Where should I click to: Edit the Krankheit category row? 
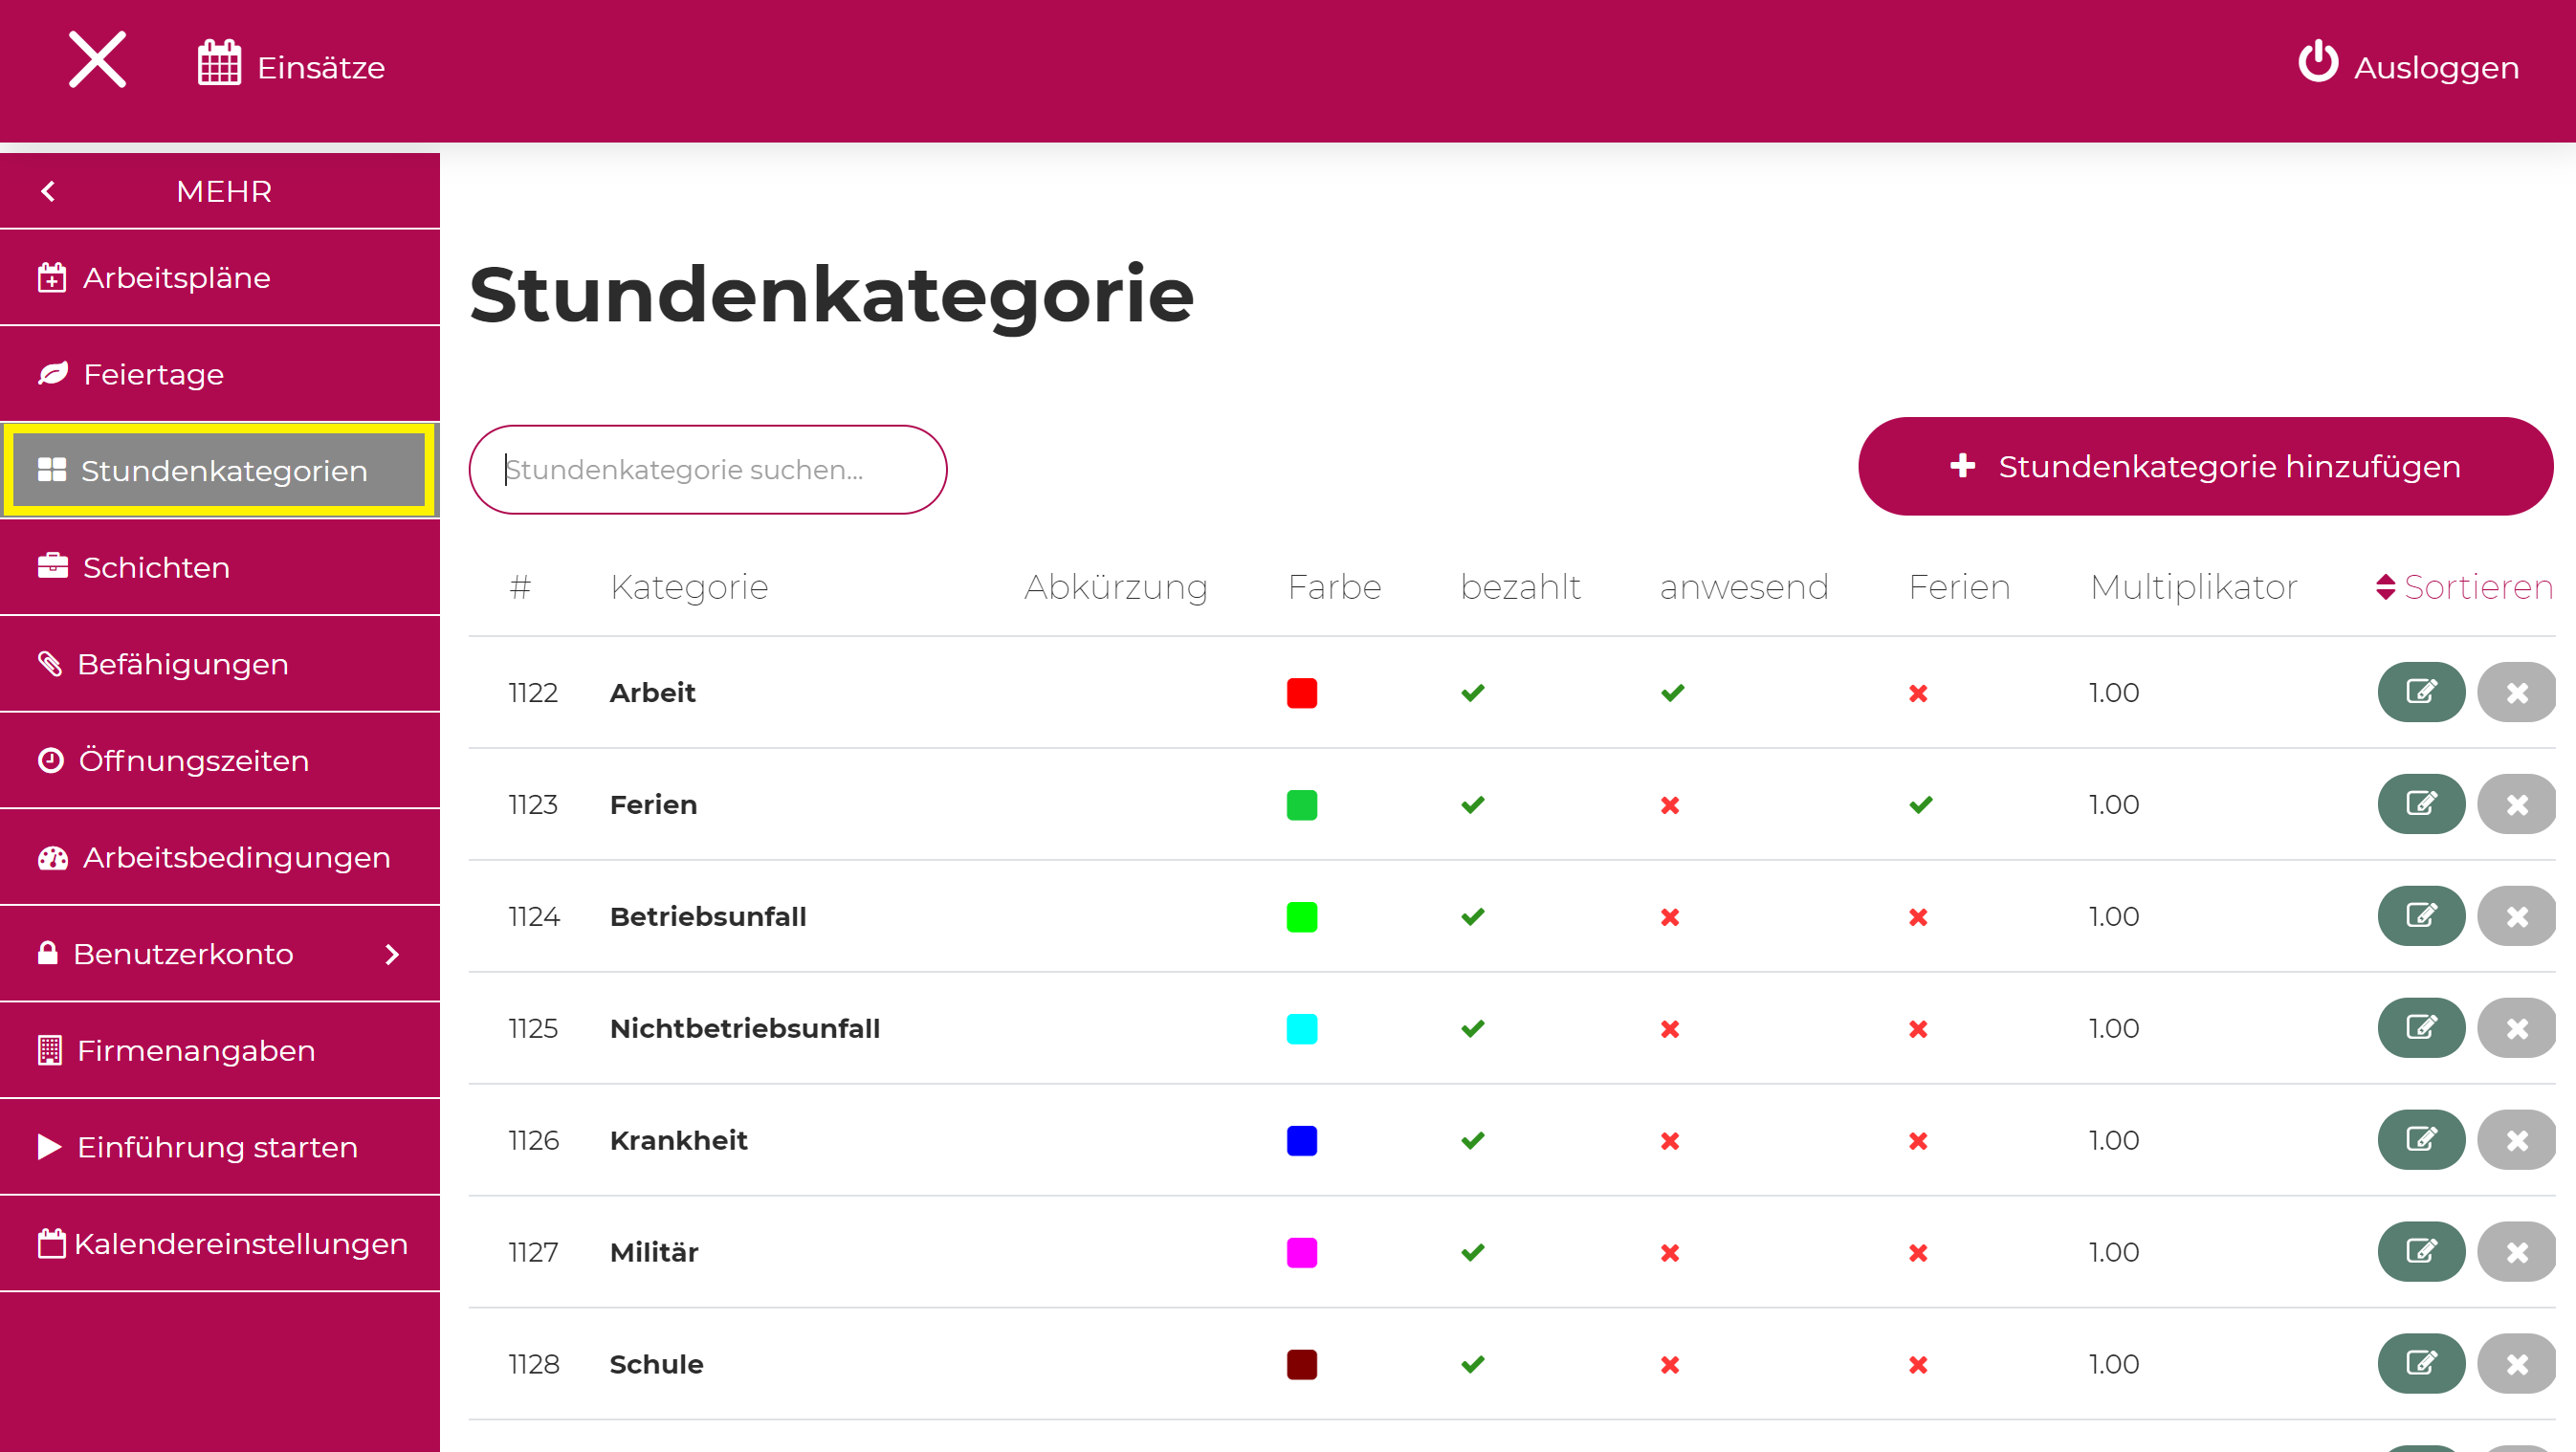[2421, 1140]
